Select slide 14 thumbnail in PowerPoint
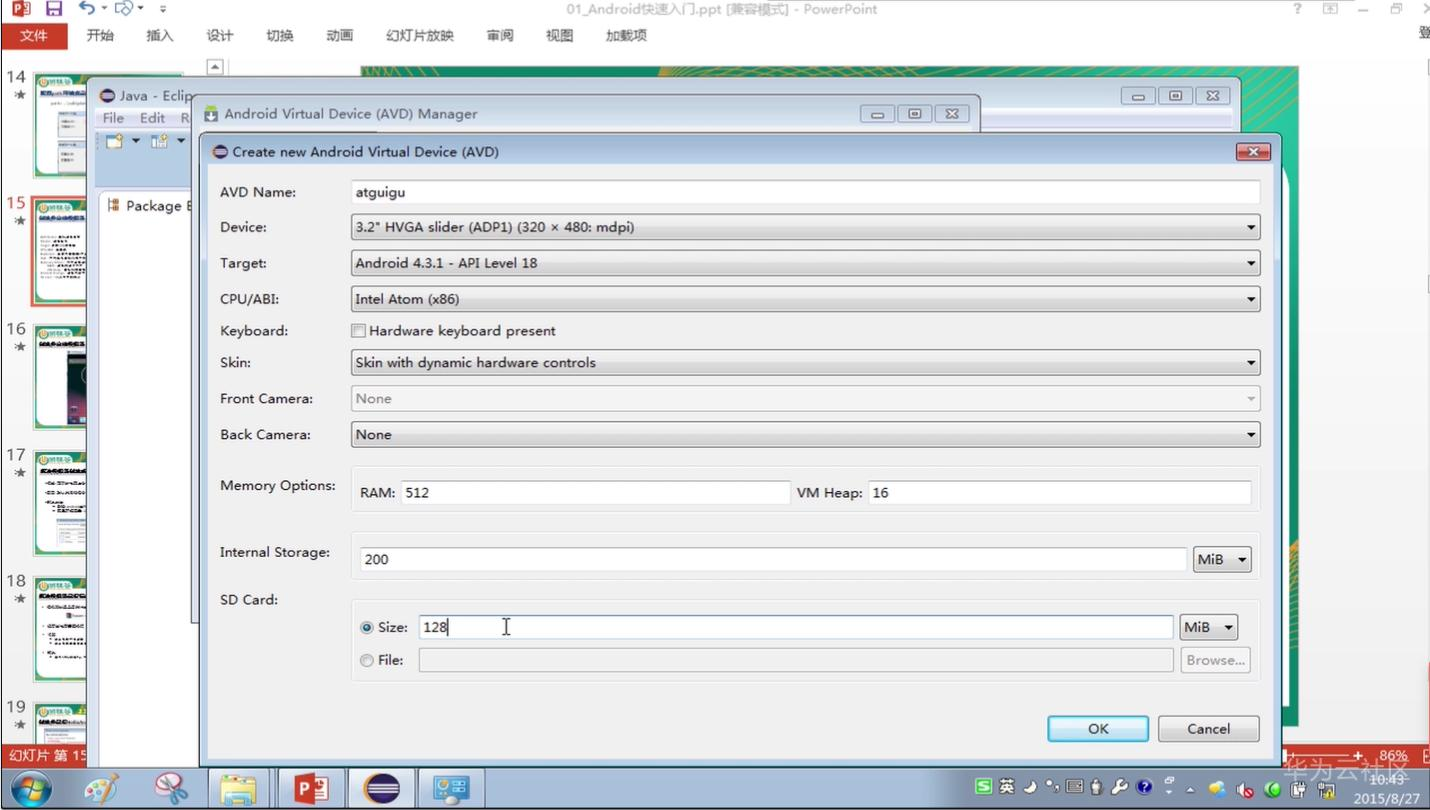Screen dimensions: 1430x810 click(x=60, y=124)
